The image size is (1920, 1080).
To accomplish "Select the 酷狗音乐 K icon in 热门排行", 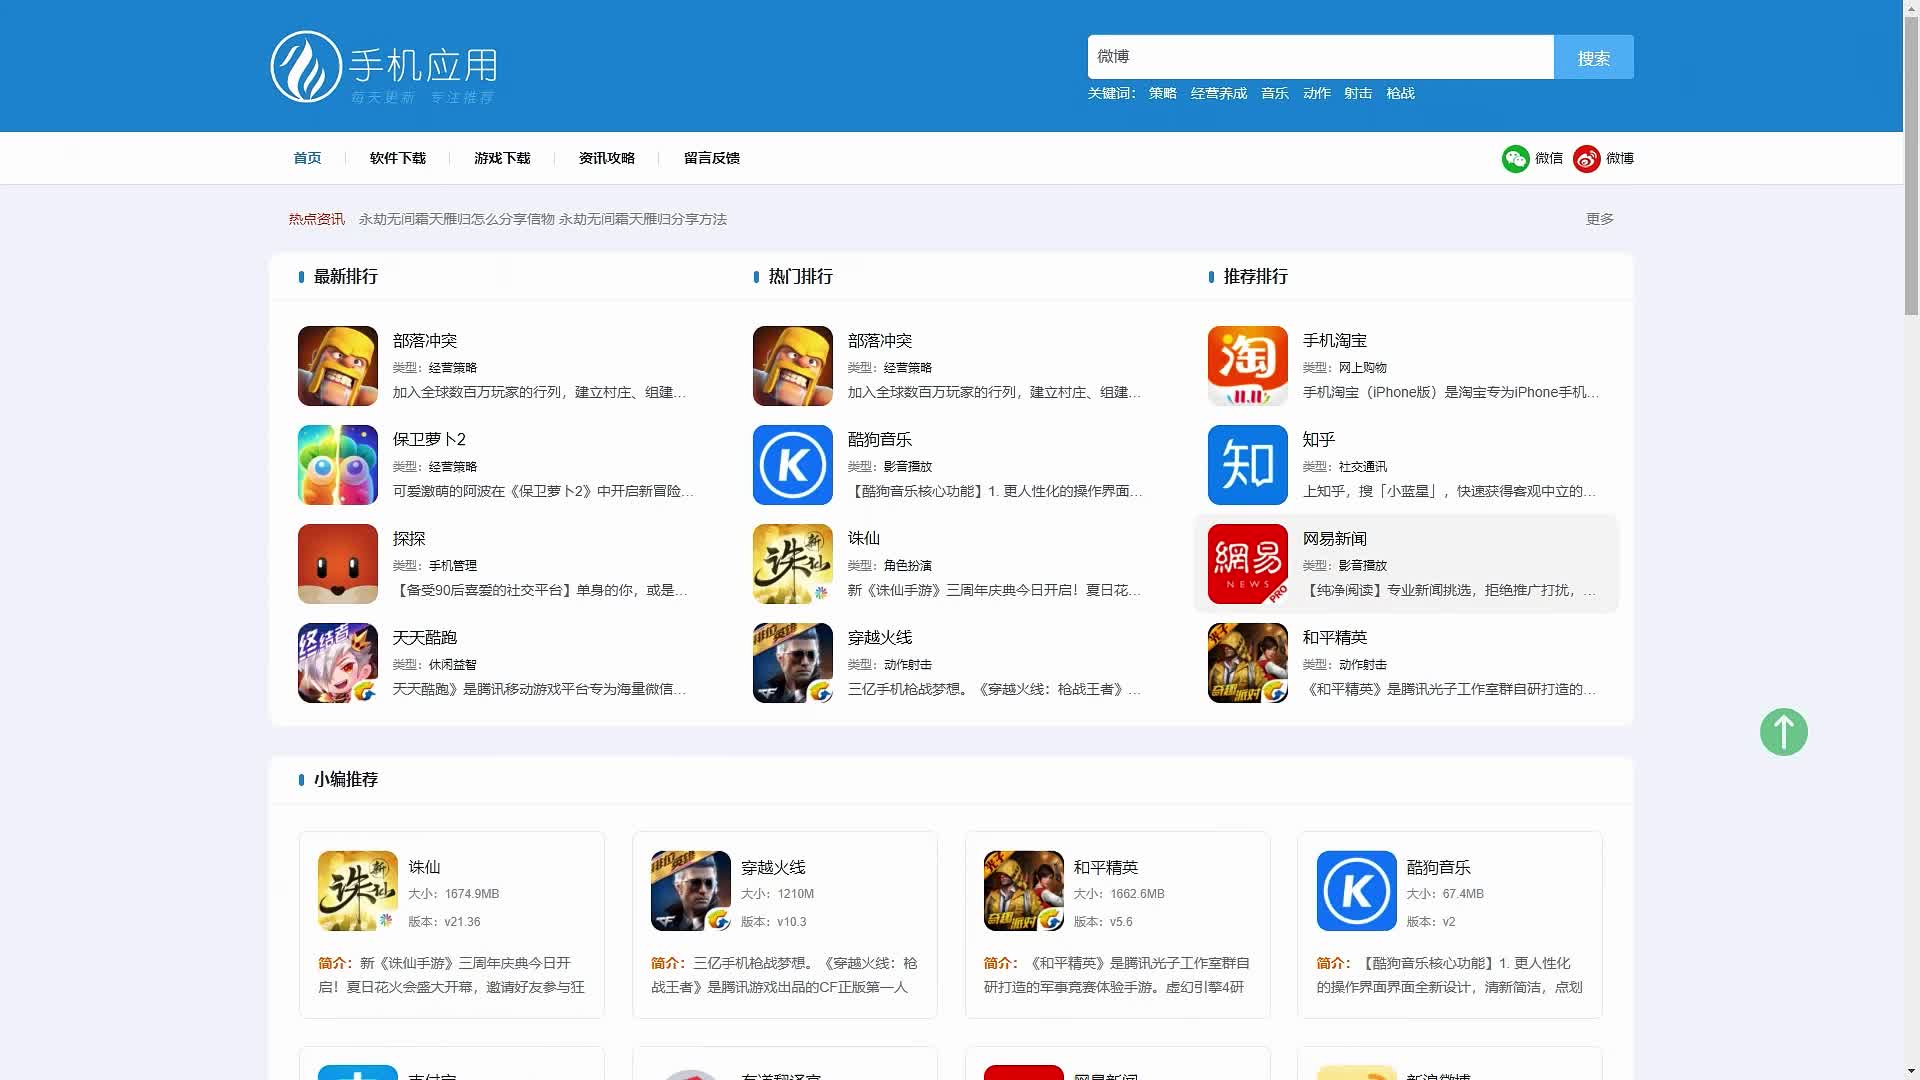I will click(x=792, y=465).
